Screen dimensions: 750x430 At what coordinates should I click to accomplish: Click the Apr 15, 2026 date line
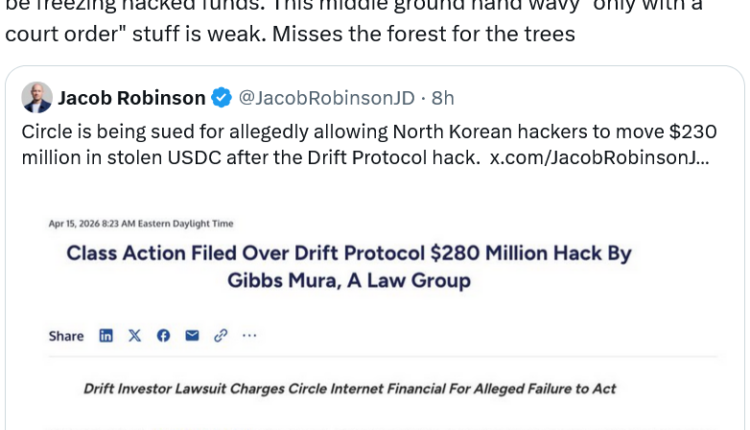pos(141,224)
